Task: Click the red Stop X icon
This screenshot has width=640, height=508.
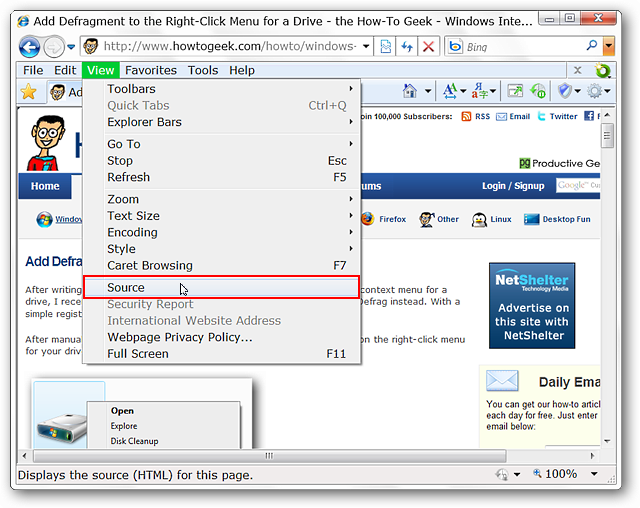Action: [x=428, y=47]
